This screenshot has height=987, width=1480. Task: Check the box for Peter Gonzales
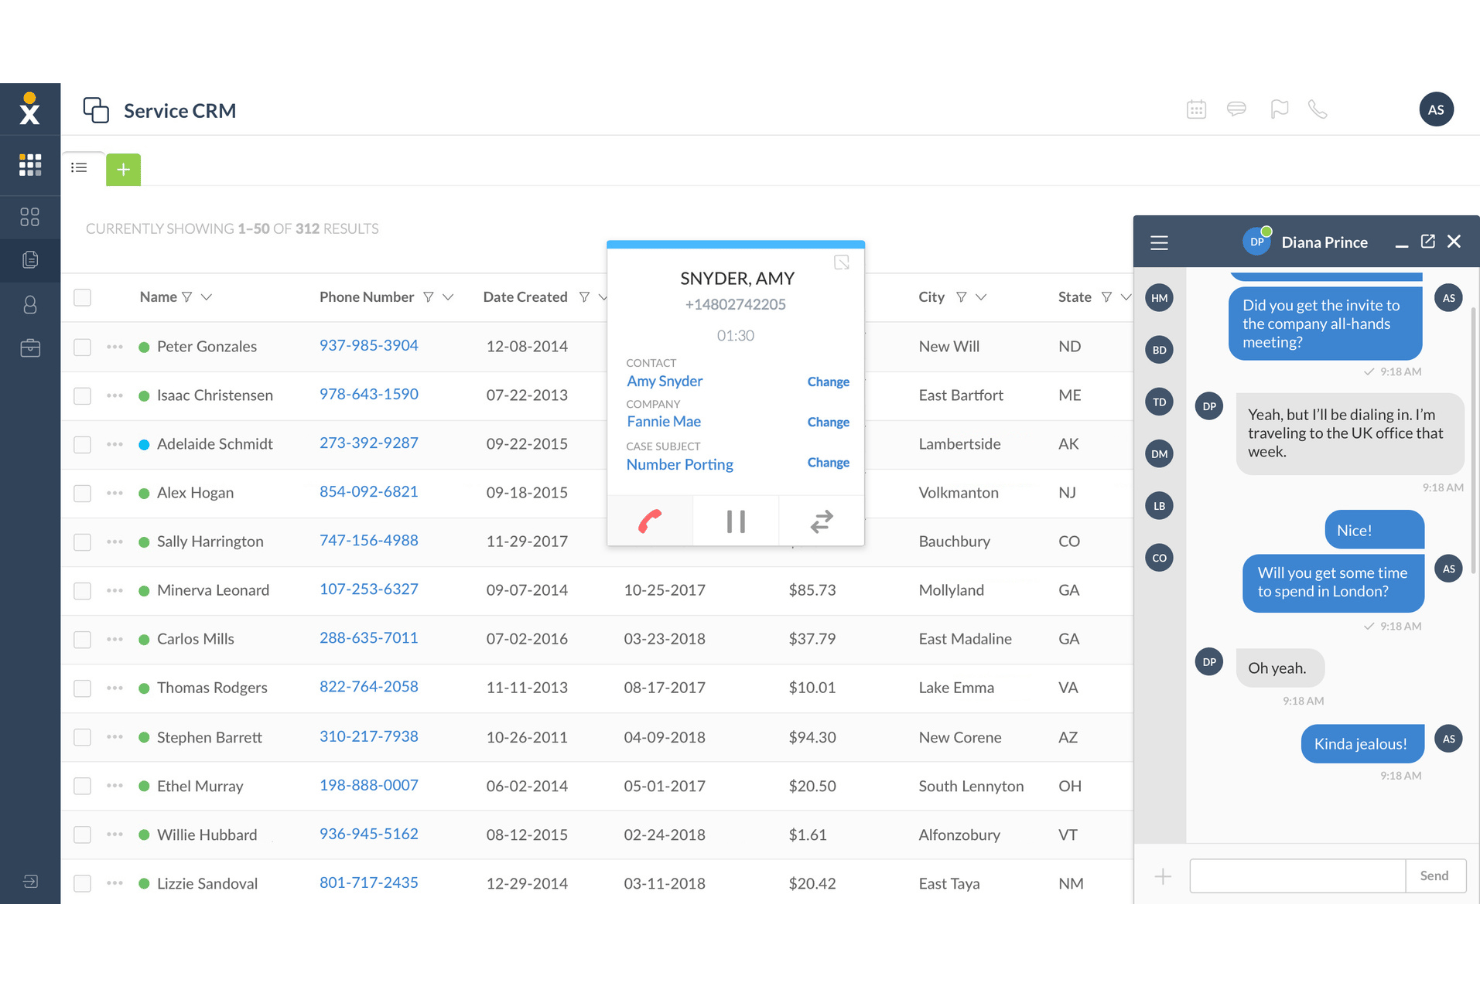tap(82, 347)
